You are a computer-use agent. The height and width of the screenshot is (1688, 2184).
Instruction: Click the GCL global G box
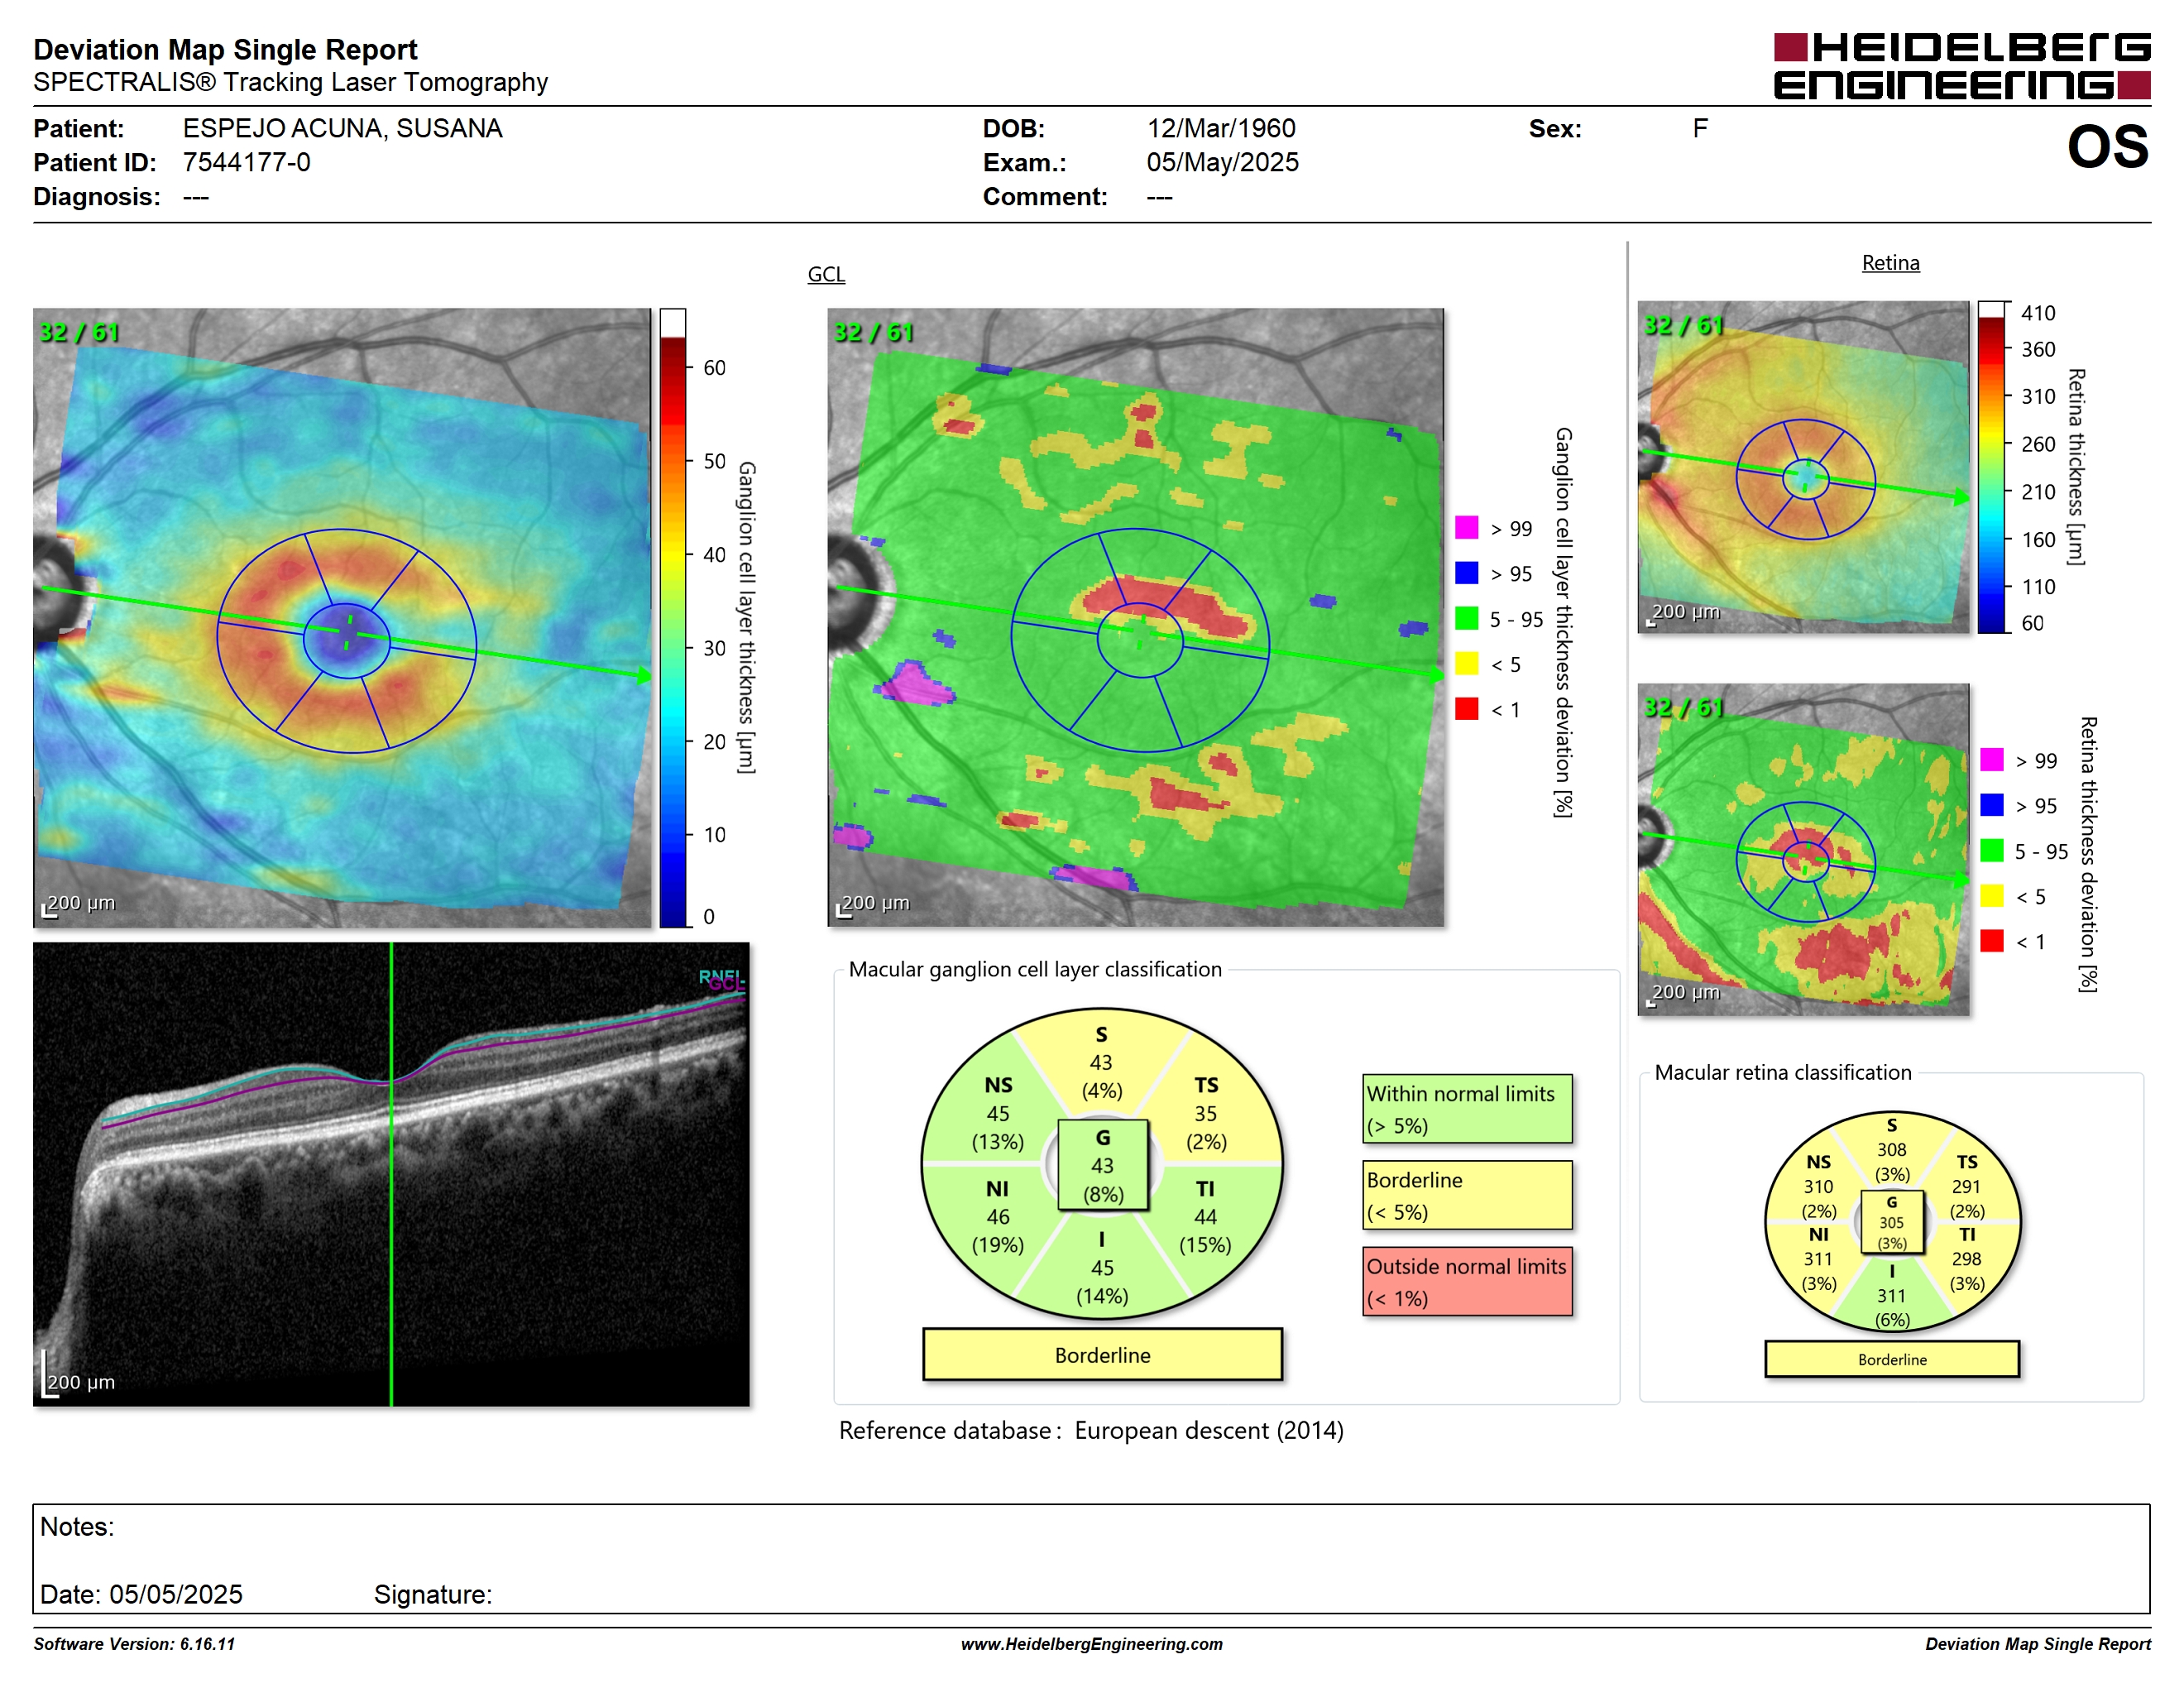pos(1103,1165)
